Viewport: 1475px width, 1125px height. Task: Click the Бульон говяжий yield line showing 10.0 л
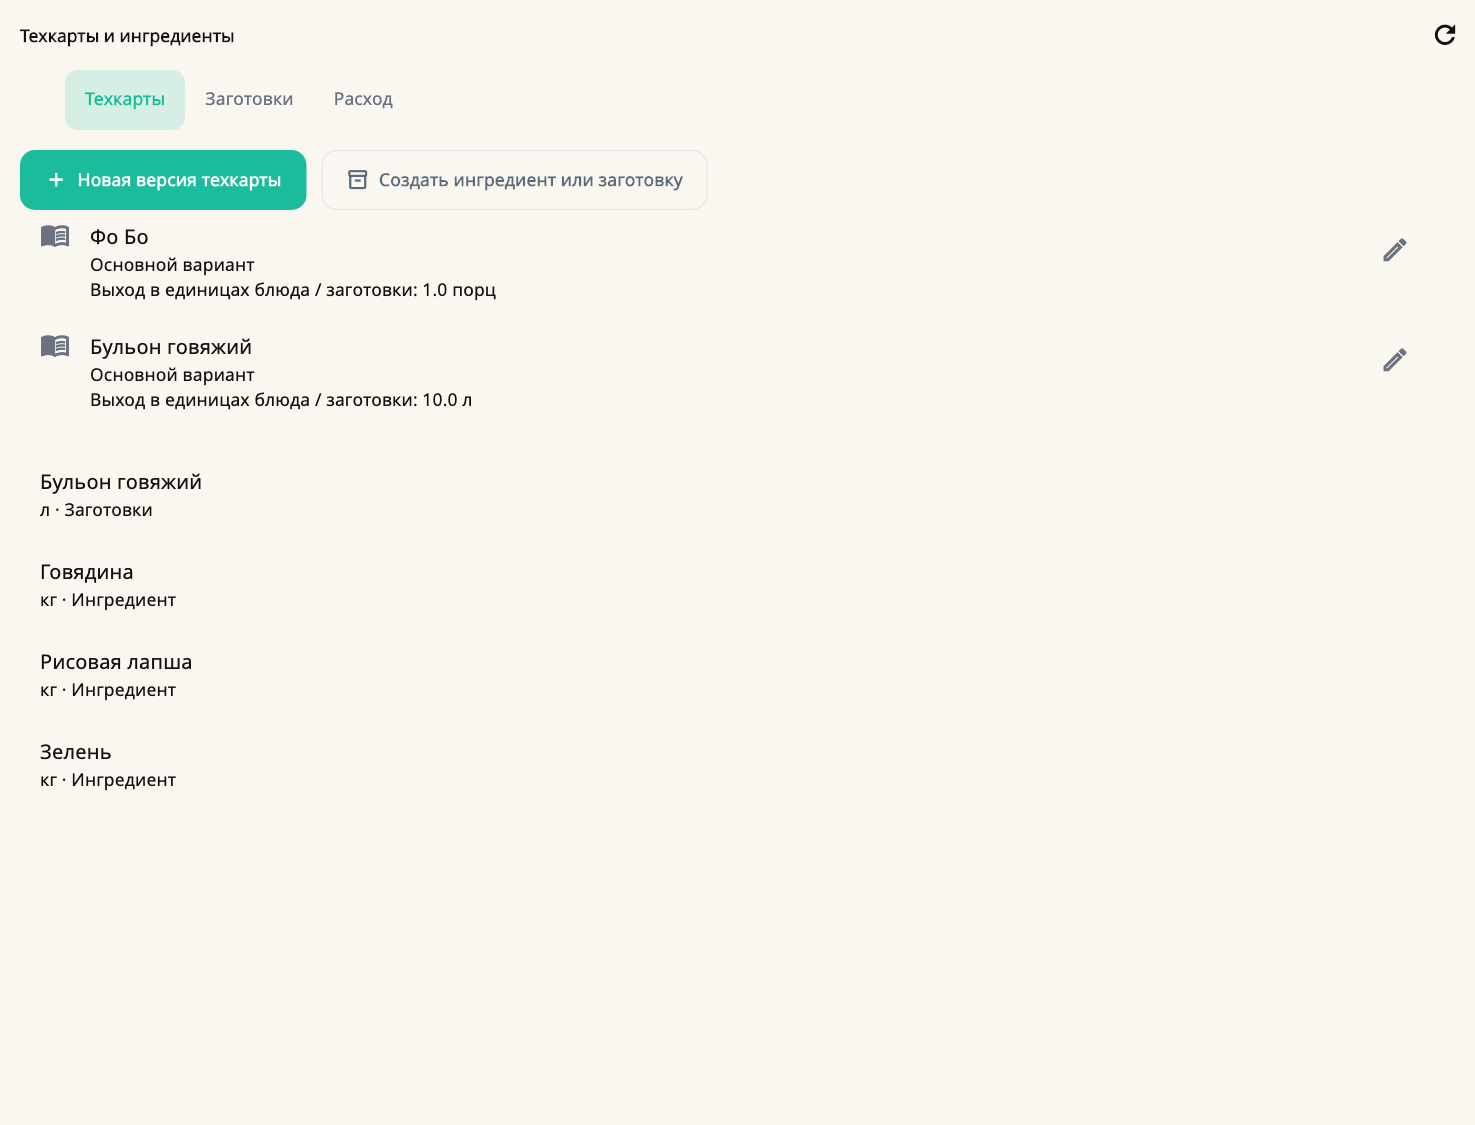click(x=281, y=400)
